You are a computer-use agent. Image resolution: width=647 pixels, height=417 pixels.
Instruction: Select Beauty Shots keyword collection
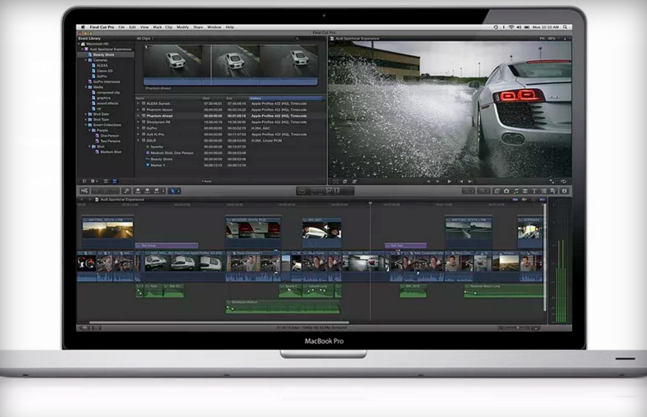pyautogui.click(x=106, y=55)
